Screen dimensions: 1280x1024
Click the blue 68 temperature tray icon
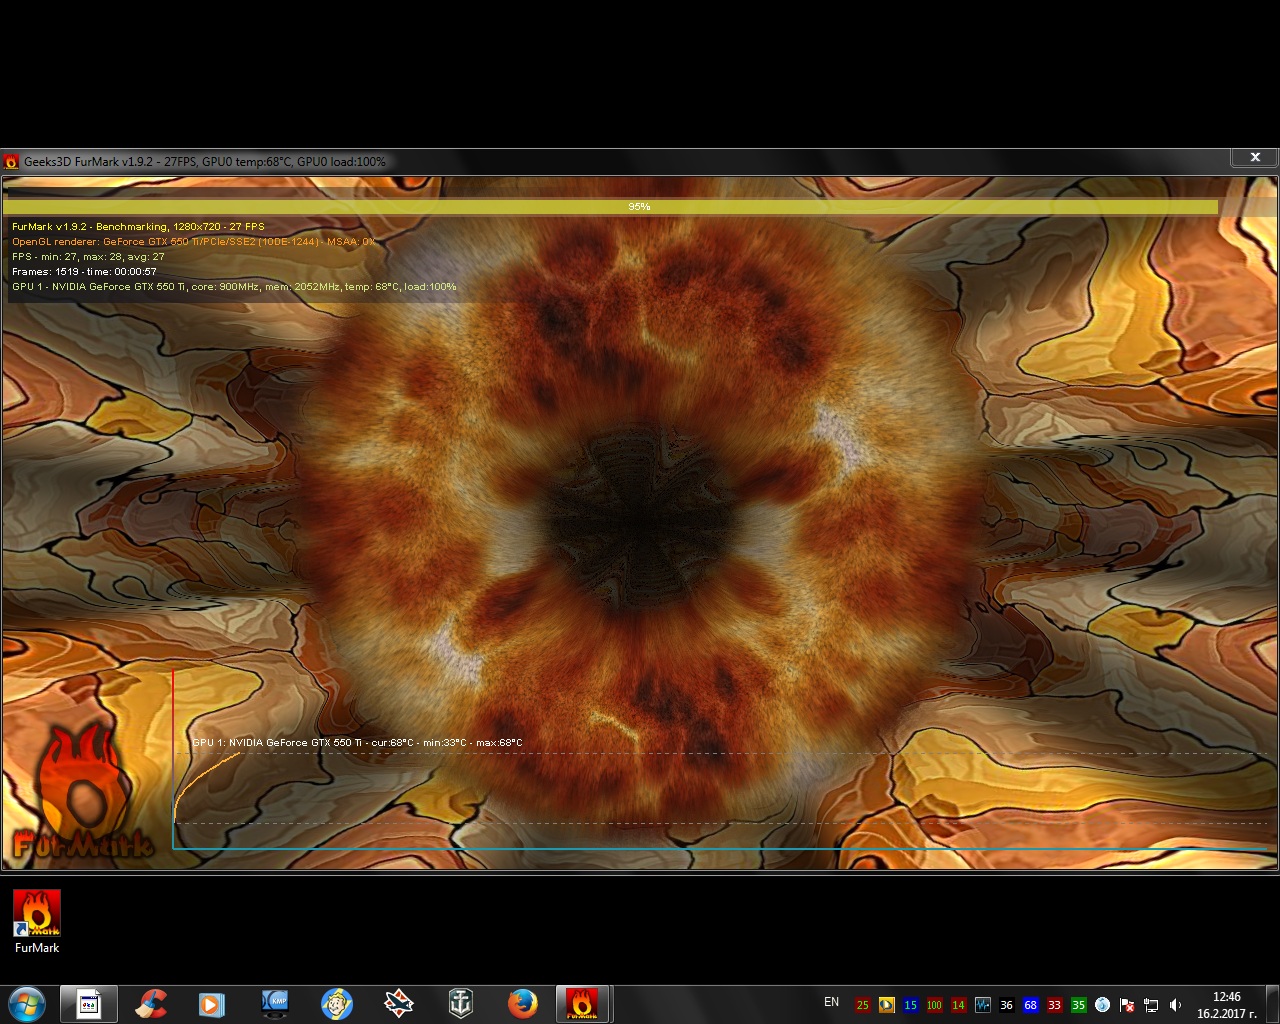(1030, 1005)
